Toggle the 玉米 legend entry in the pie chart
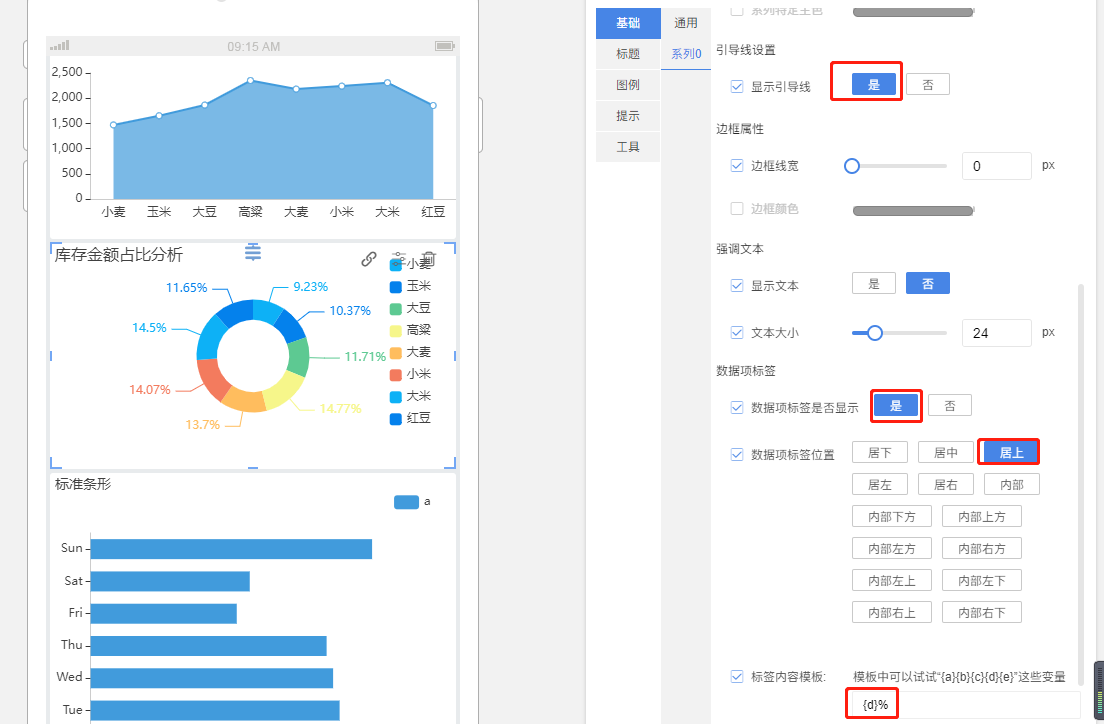1104x724 pixels. (410, 286)
